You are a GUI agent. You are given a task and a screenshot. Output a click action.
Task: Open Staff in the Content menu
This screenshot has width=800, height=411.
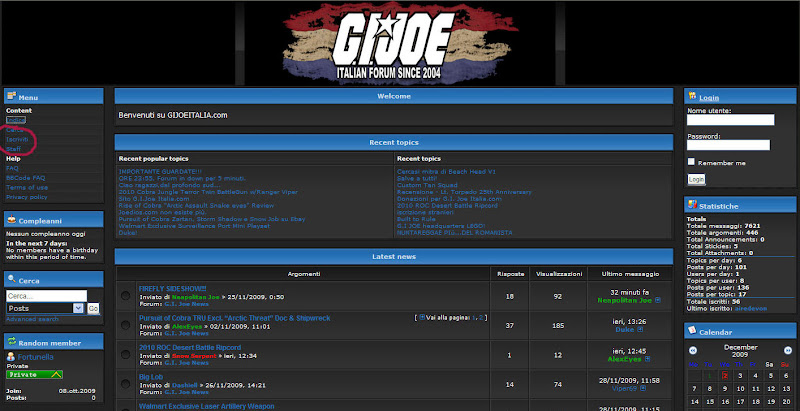pyautogui.click(x=13, y=149)
